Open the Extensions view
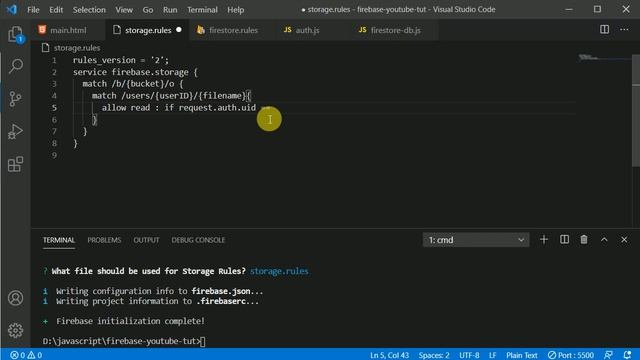Viewport: 640px width, 360px height. pyautogui.click(x=16, y=164)
